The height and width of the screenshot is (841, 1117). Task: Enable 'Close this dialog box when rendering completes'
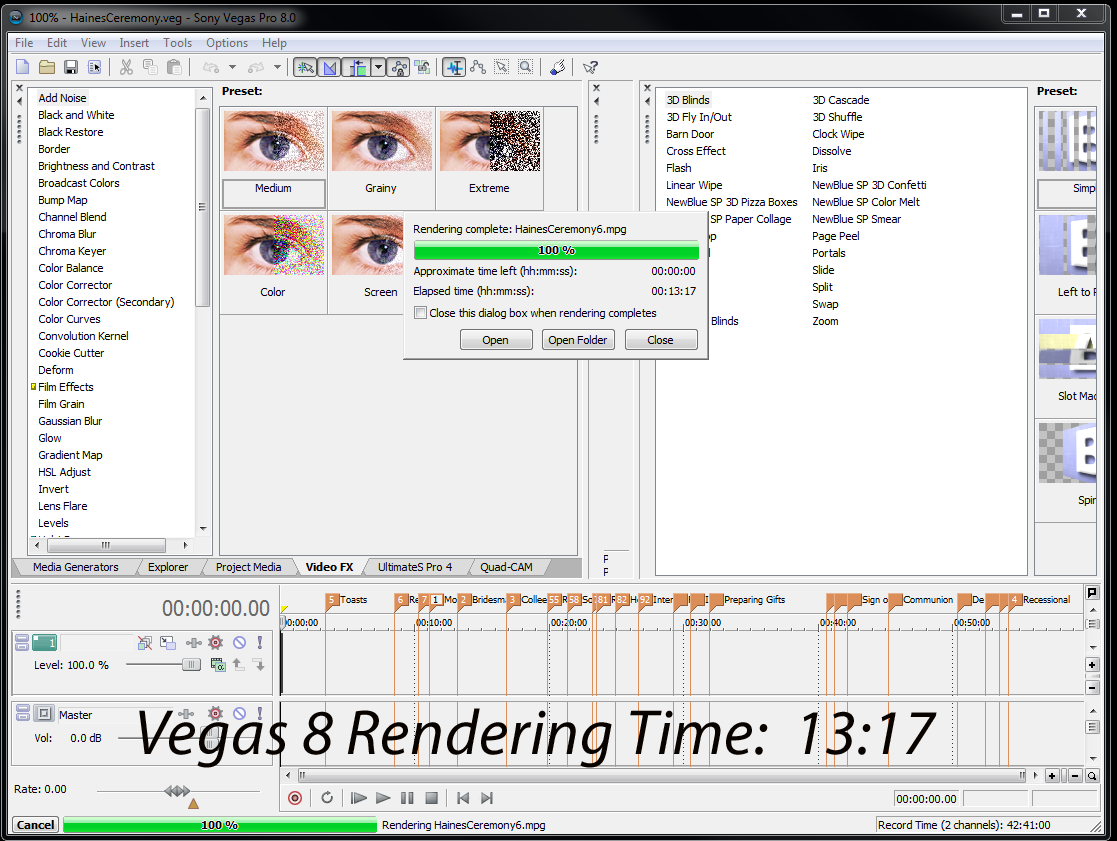click(421, 313)
